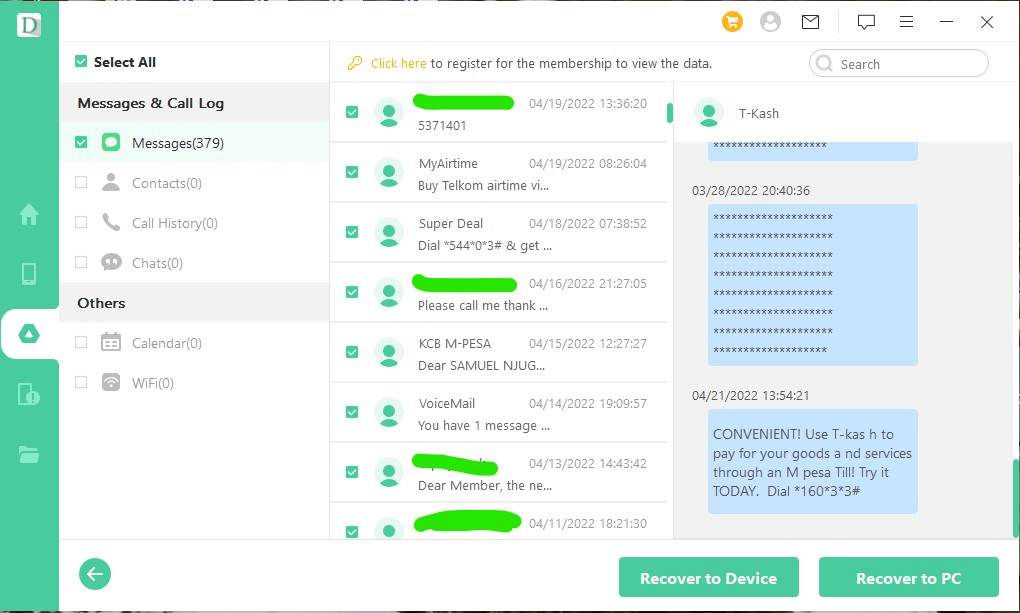Open the Contacts(0) category
Image resolution: width=1020 pixels, height=613 pixels.
(x=194, y=183)
